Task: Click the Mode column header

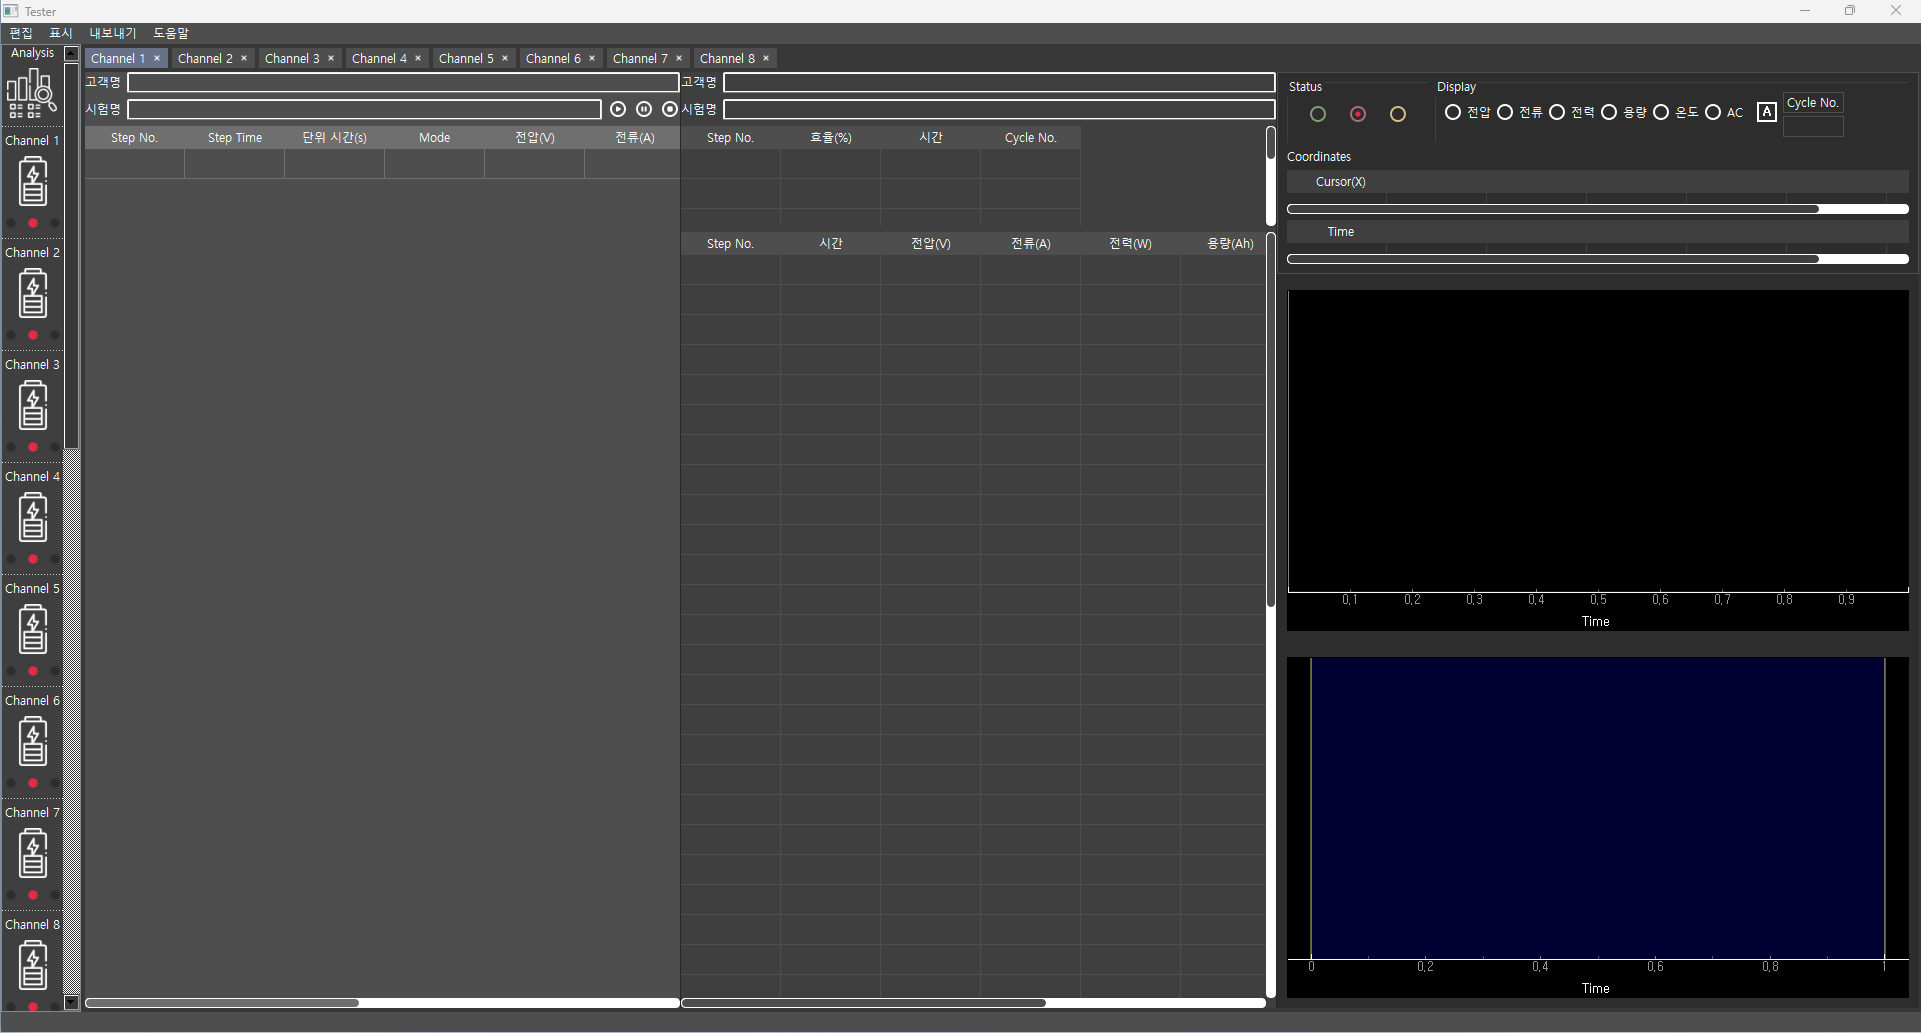Action: (435, 138)
